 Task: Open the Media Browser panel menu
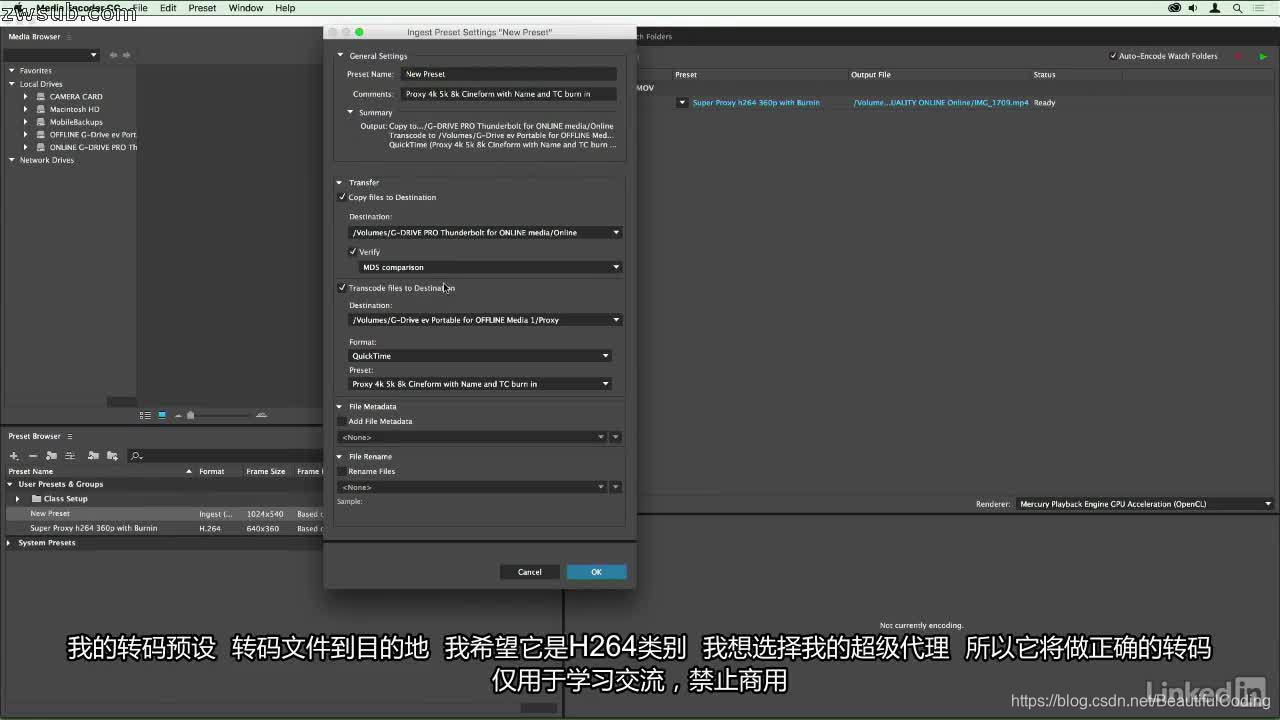point(68,37)
